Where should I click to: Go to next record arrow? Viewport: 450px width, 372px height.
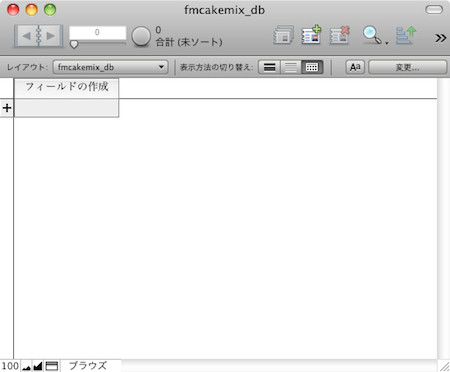pos(51,36)
